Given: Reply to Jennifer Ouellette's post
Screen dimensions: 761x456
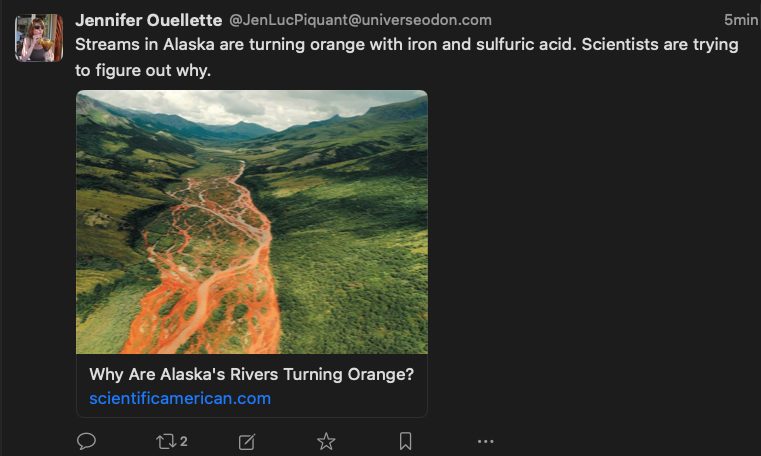Looking at the screenshot, I should [87, 441].
